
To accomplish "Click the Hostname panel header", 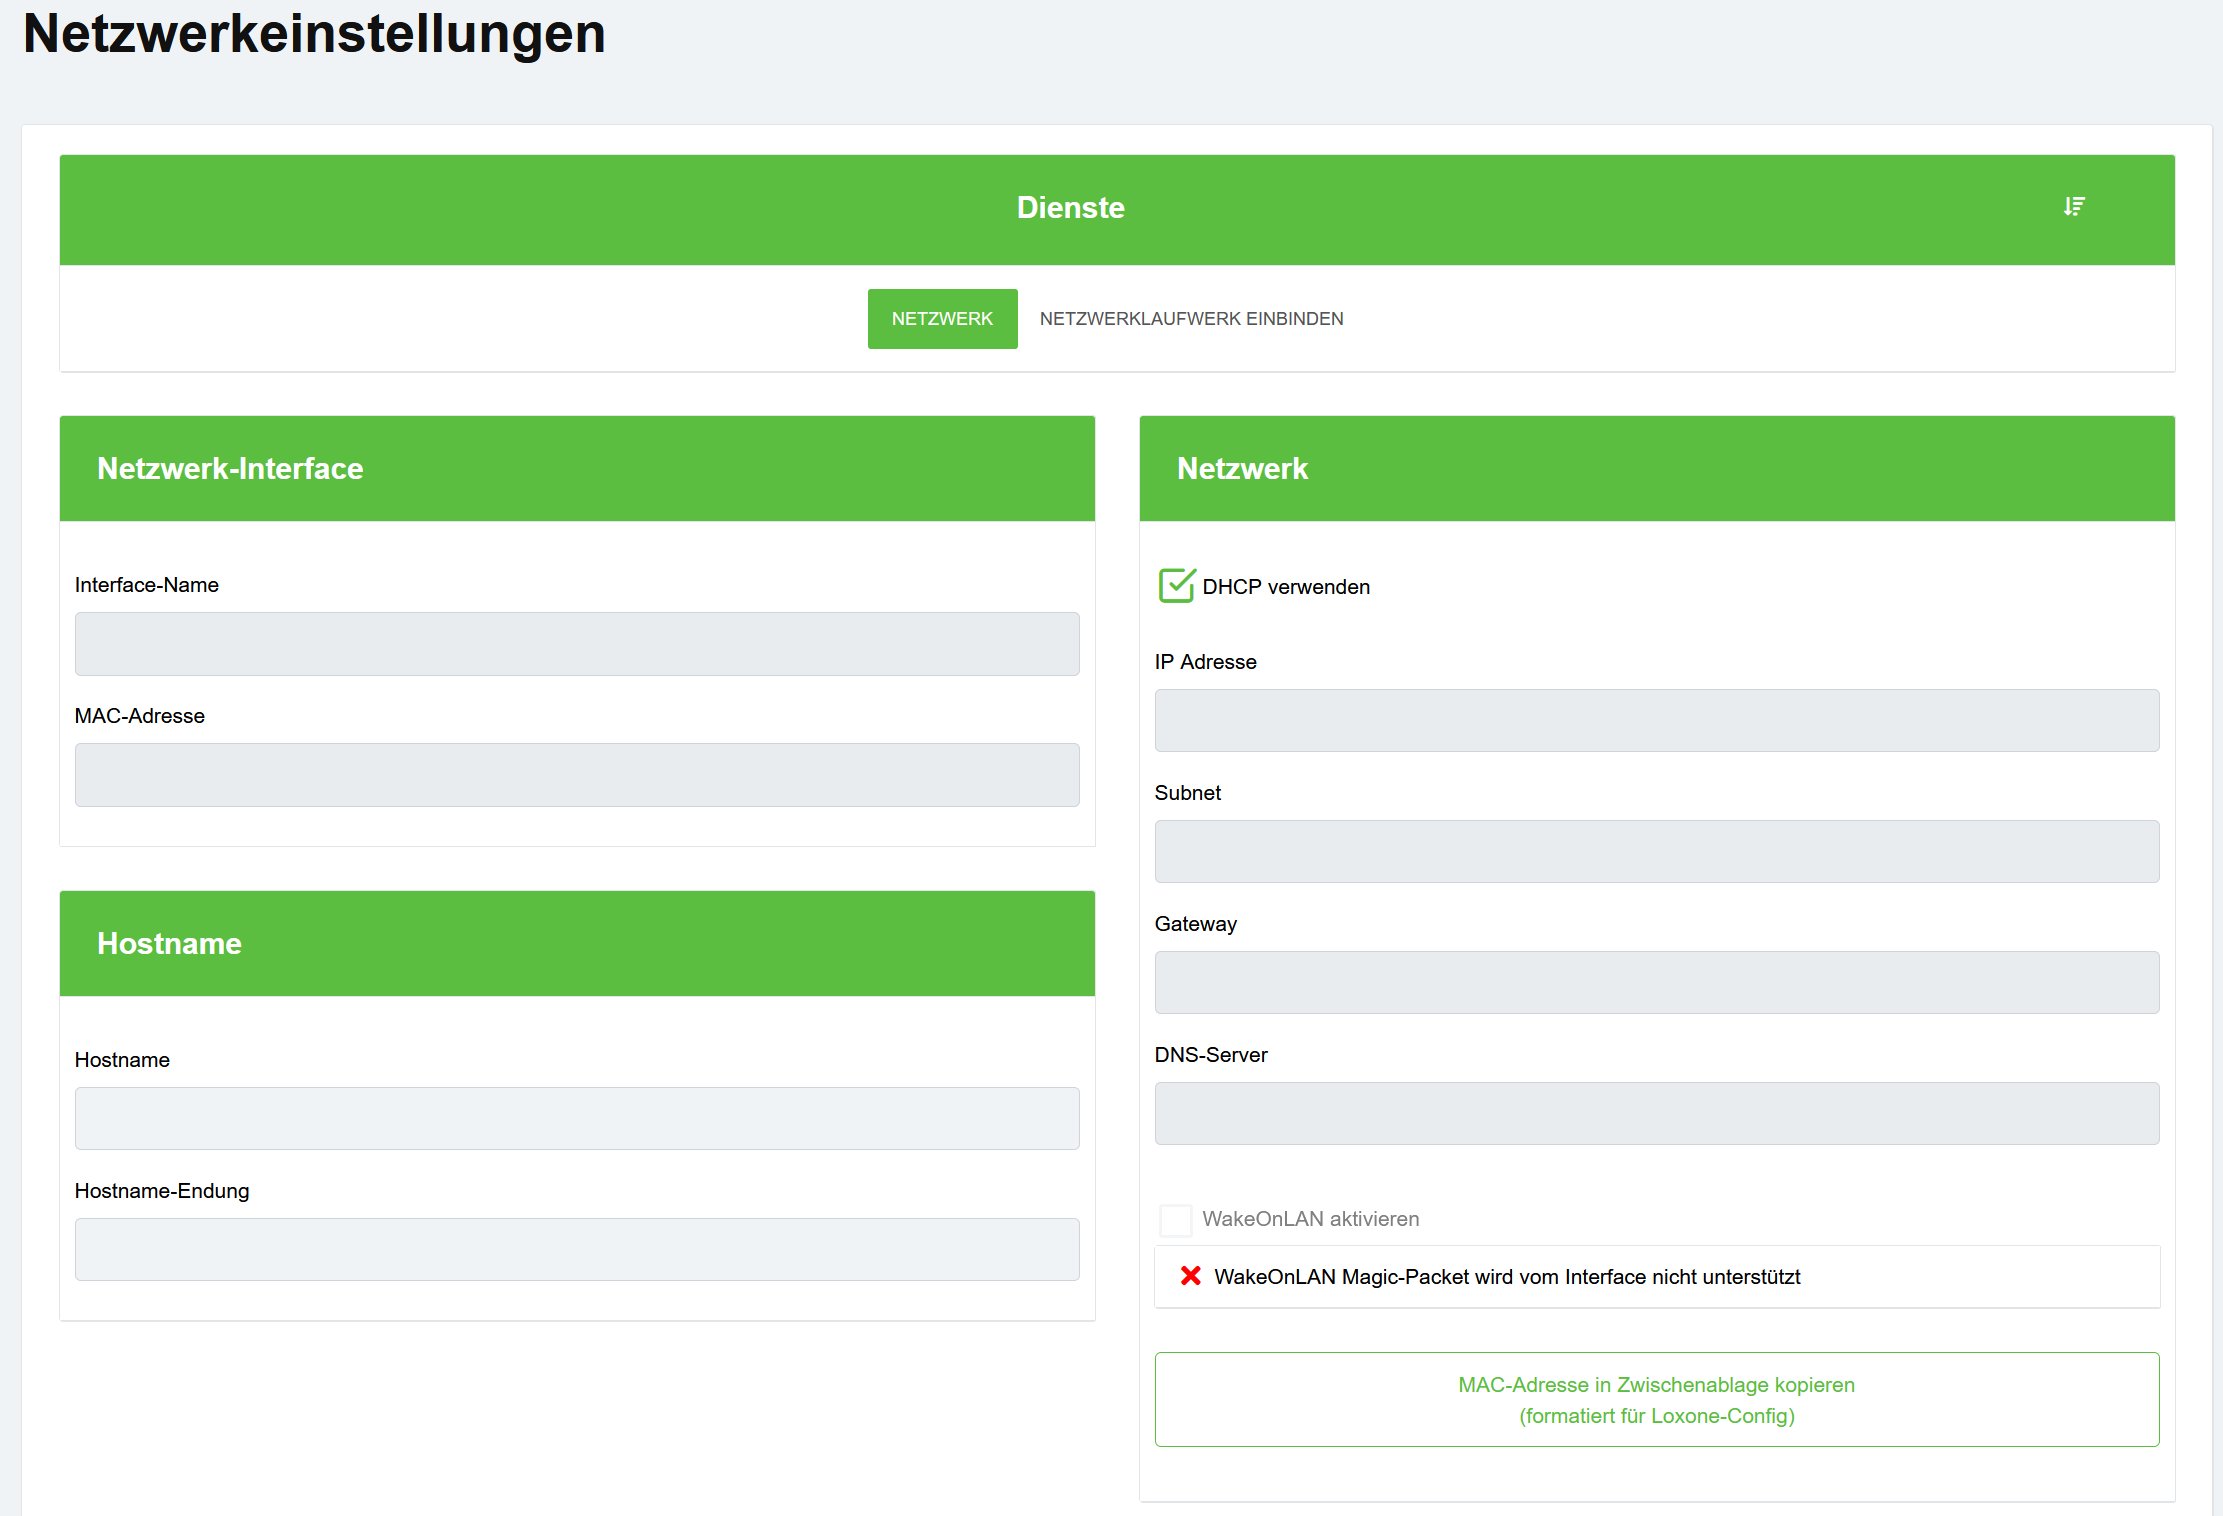I will [169, 944].
